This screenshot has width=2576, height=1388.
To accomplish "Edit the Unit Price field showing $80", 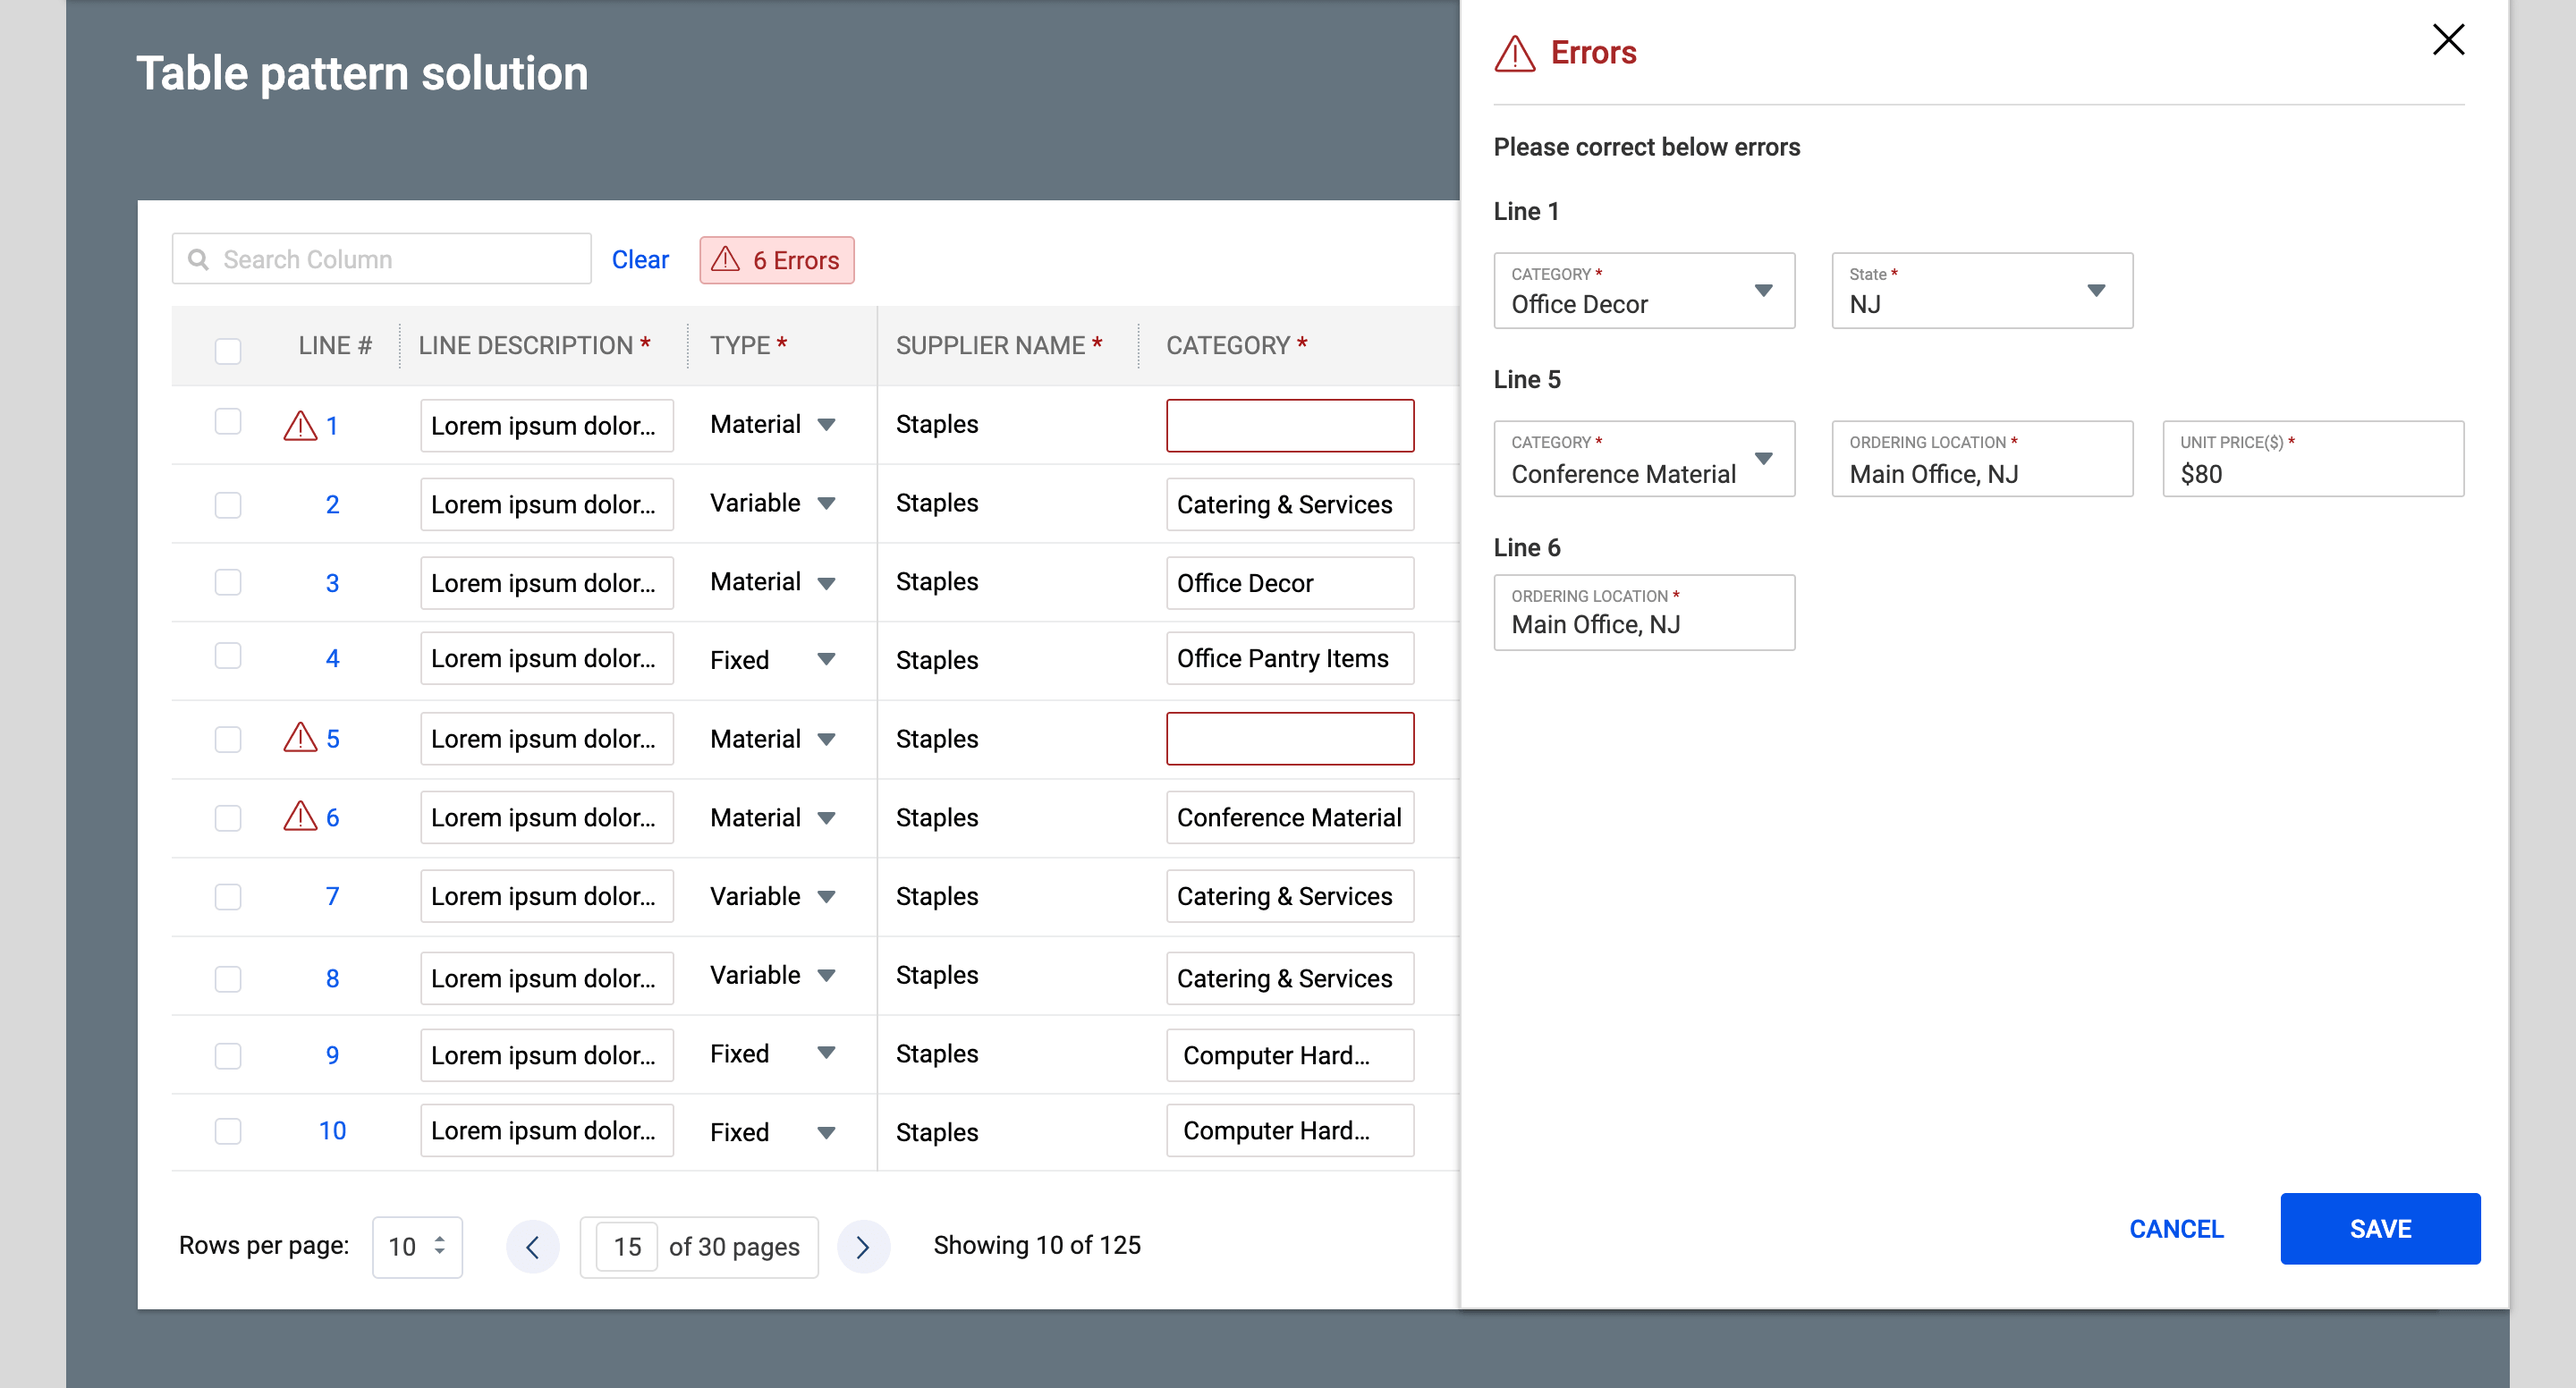I will pyautogui.click(x=2313, y=459).
